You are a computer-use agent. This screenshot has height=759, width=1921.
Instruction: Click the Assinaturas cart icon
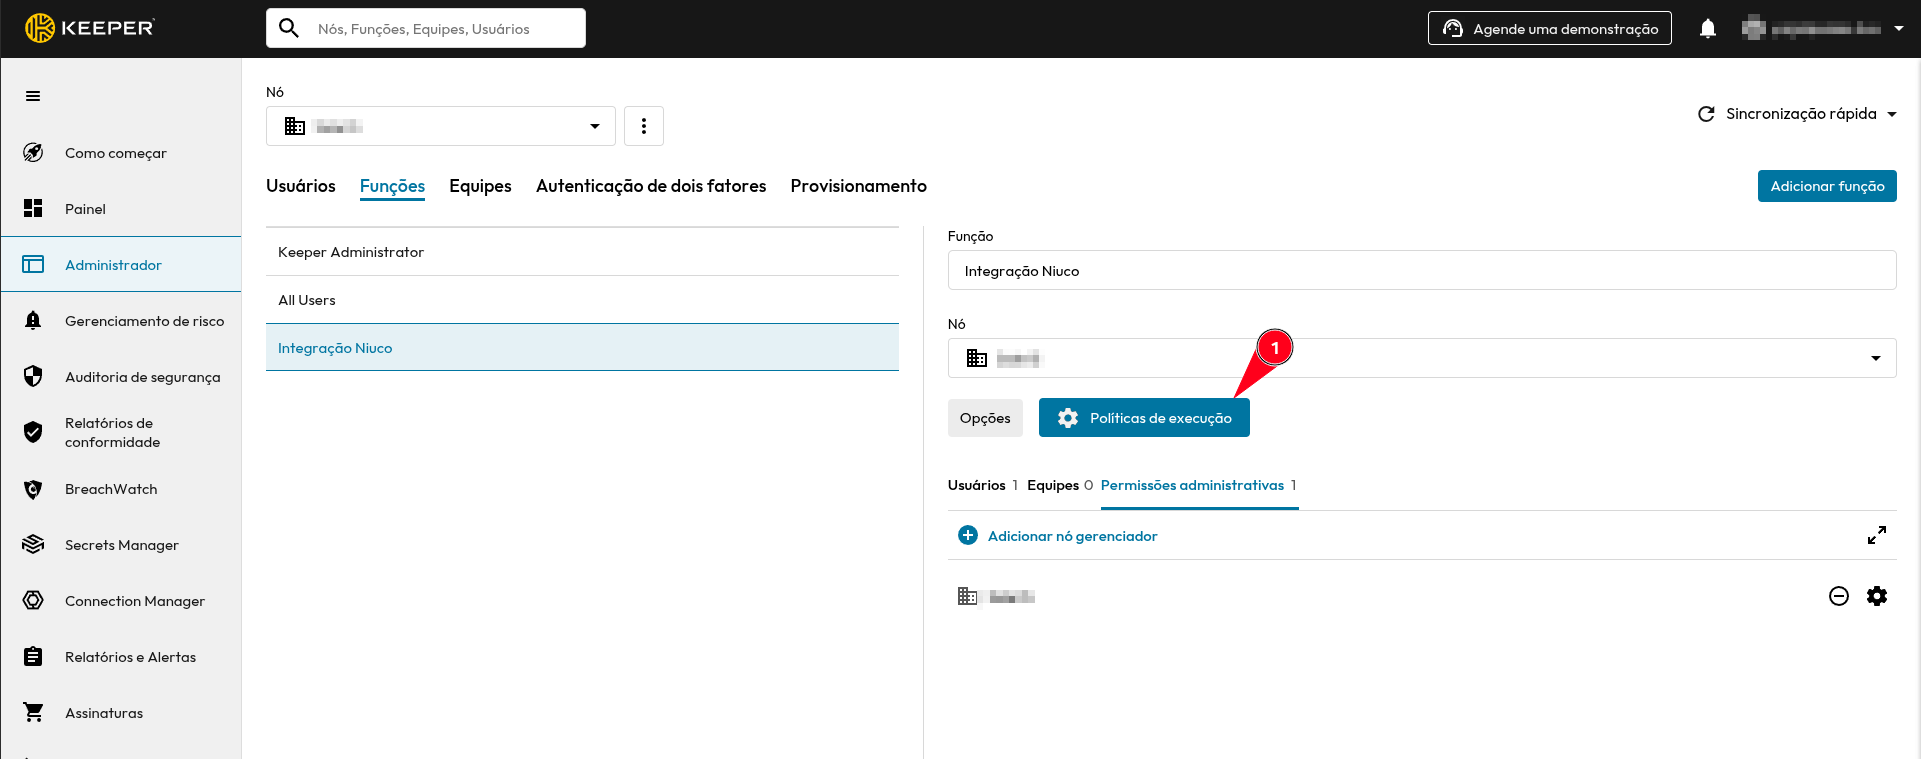(x=33, y=712)
